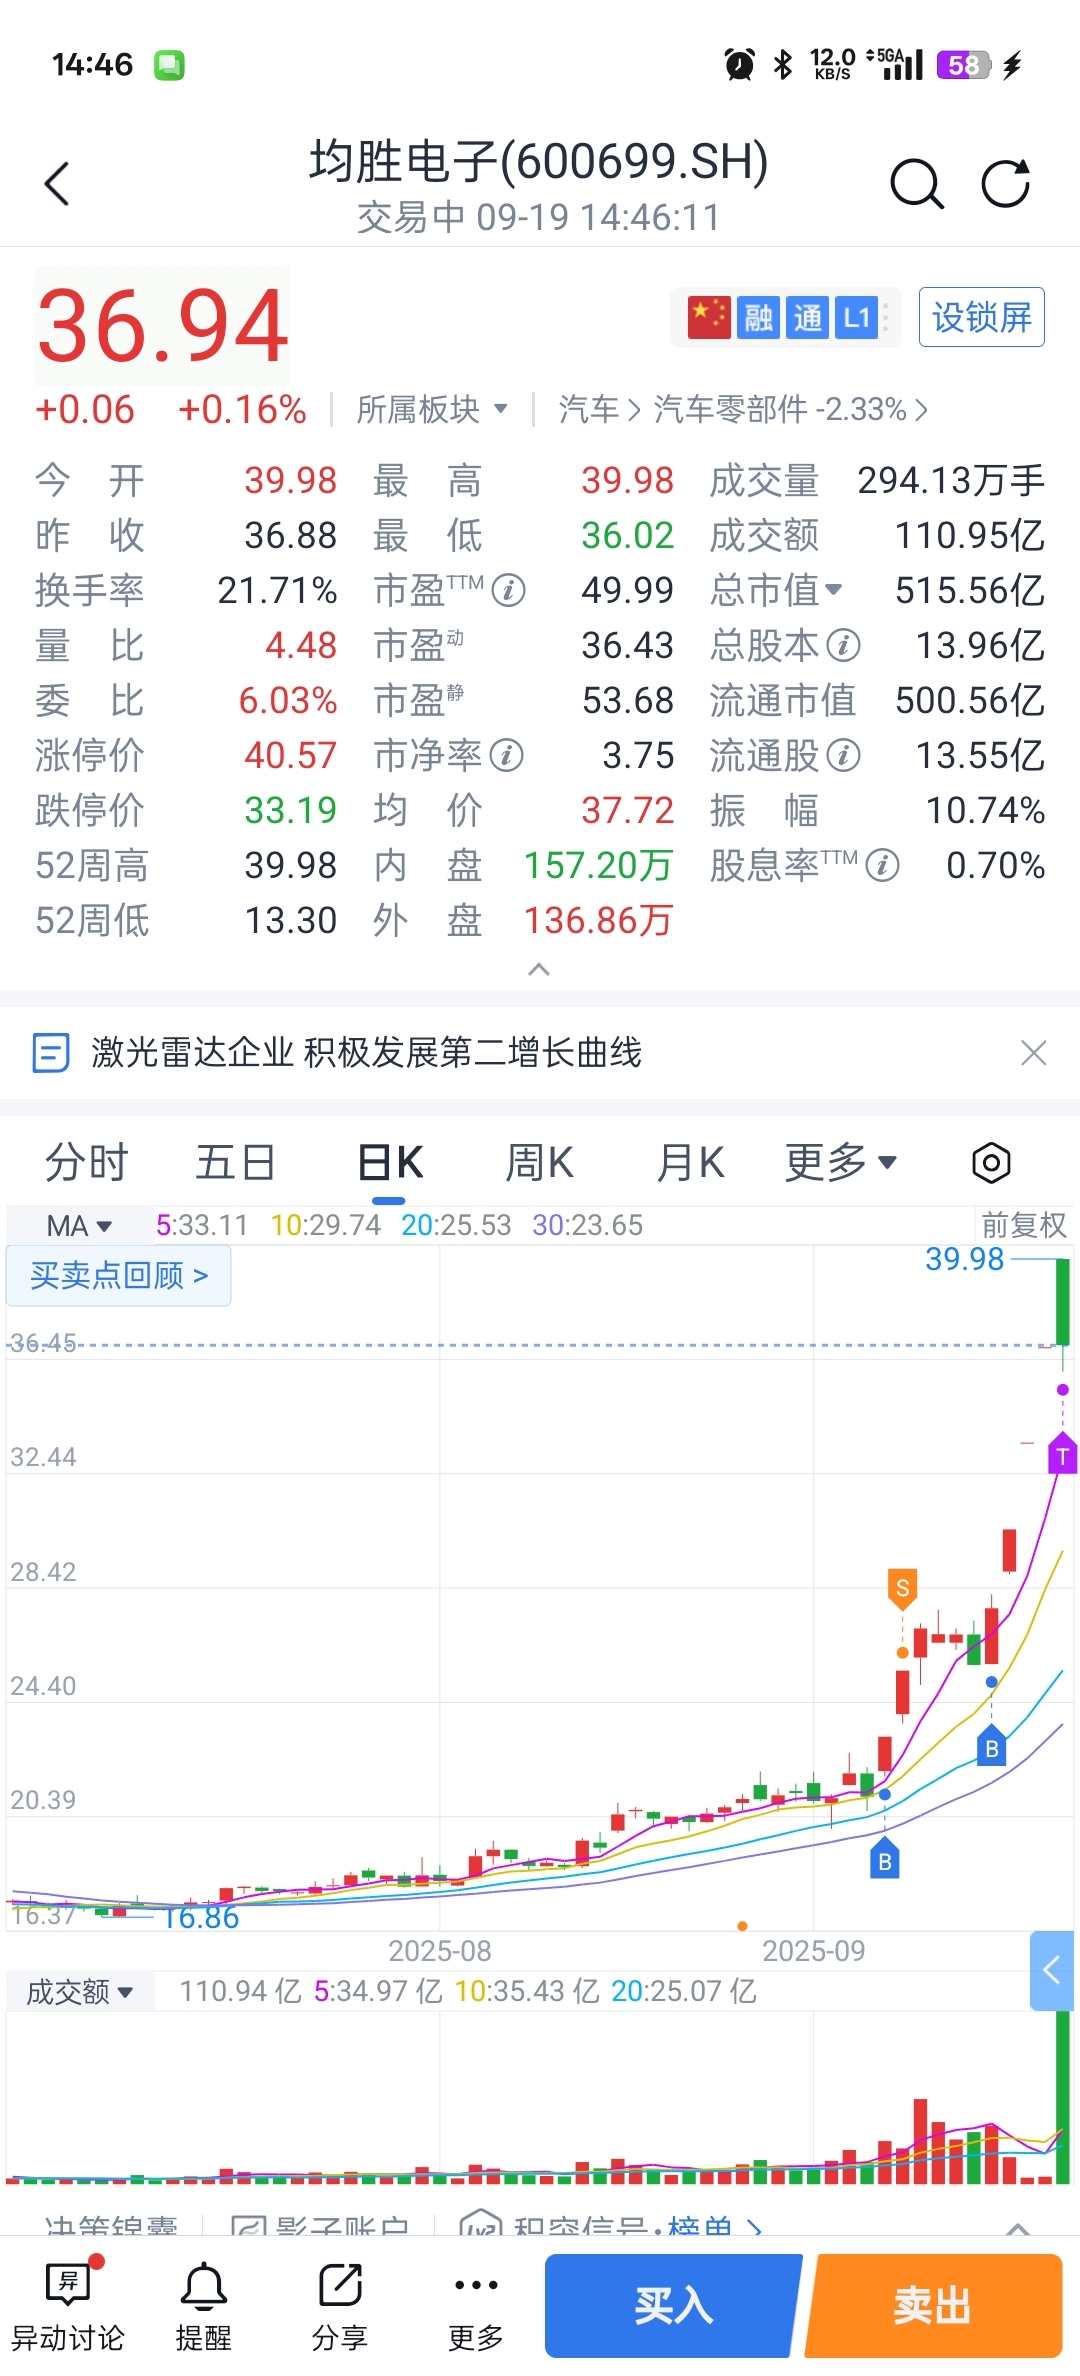
Task: Open the 激光雷达企业 news headline
Action: click(366, 1053)
